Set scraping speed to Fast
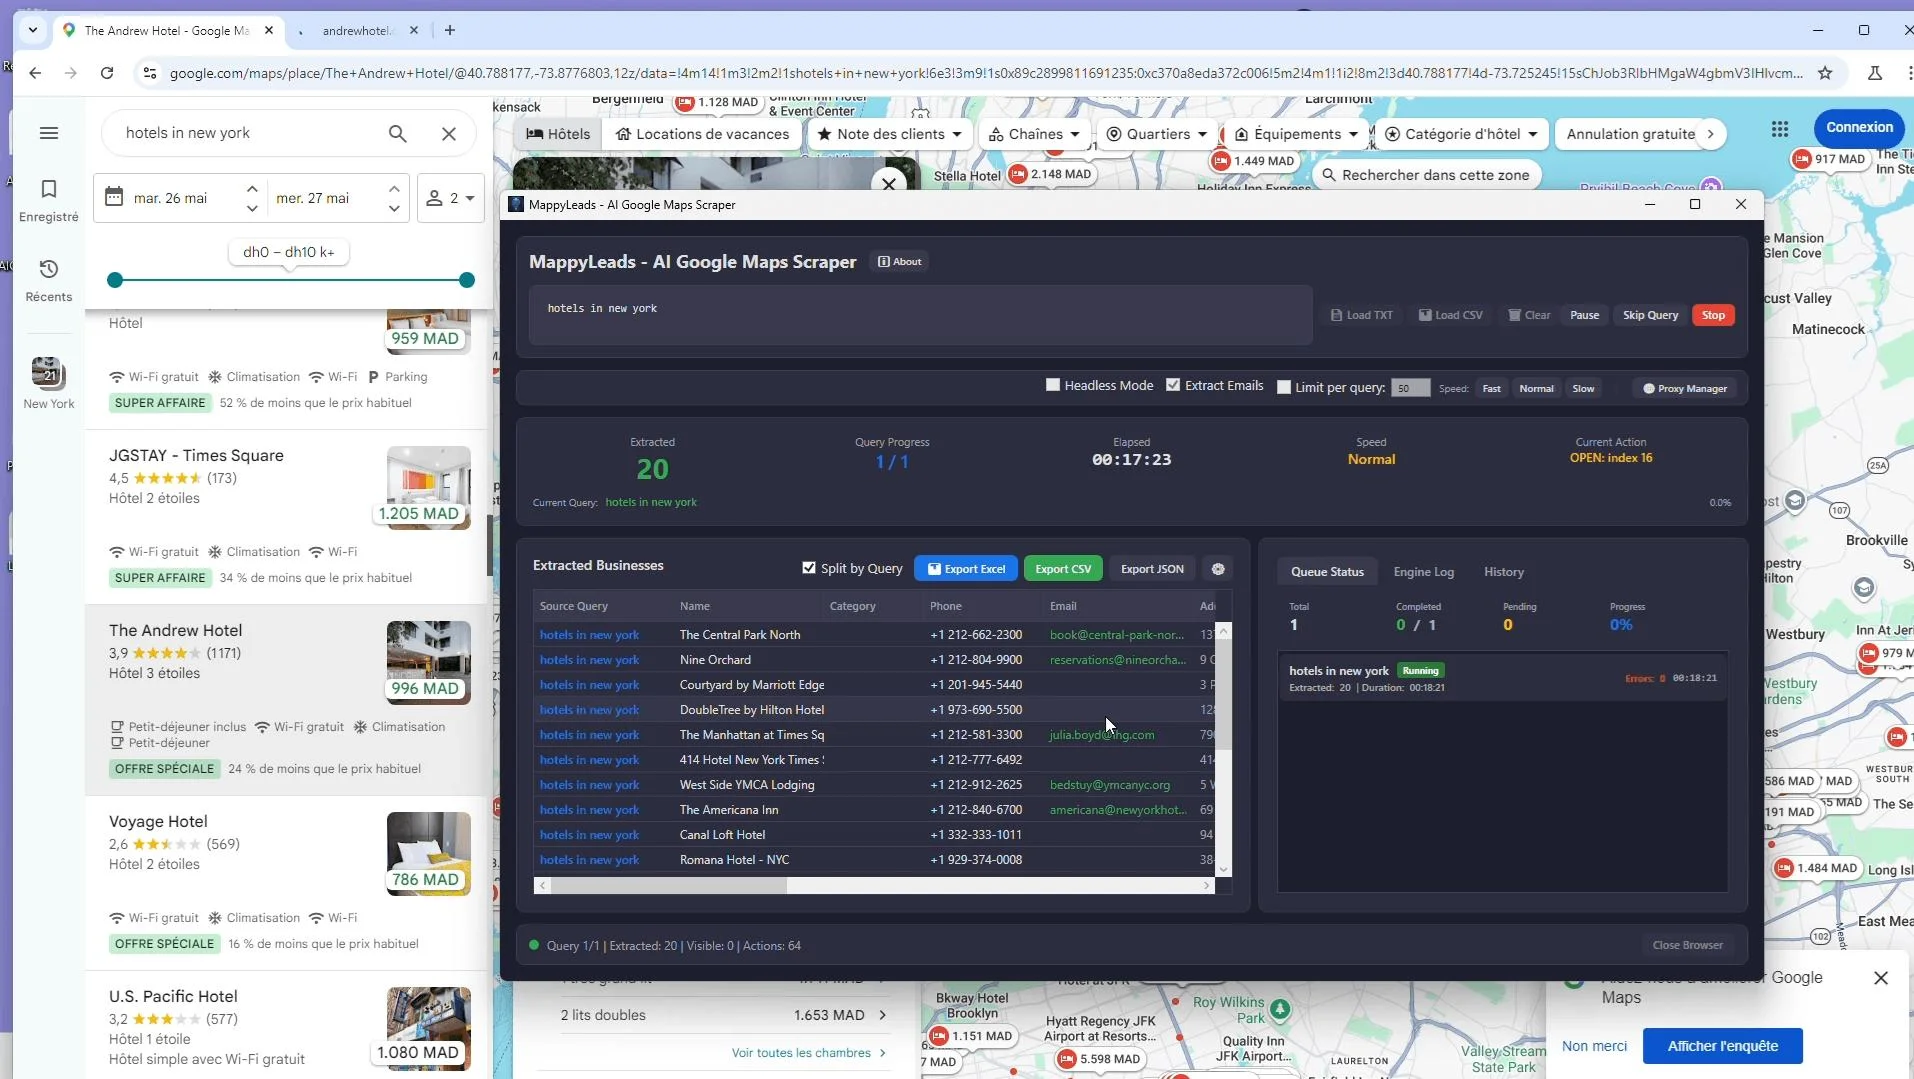This screenshot has height=1079, width=1914. [x=1491, y=389]
